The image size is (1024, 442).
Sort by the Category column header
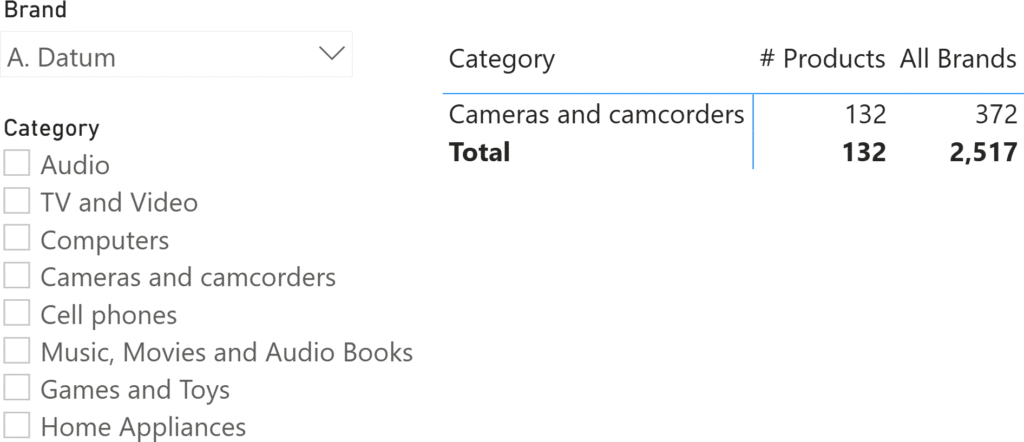click(501, 59)
